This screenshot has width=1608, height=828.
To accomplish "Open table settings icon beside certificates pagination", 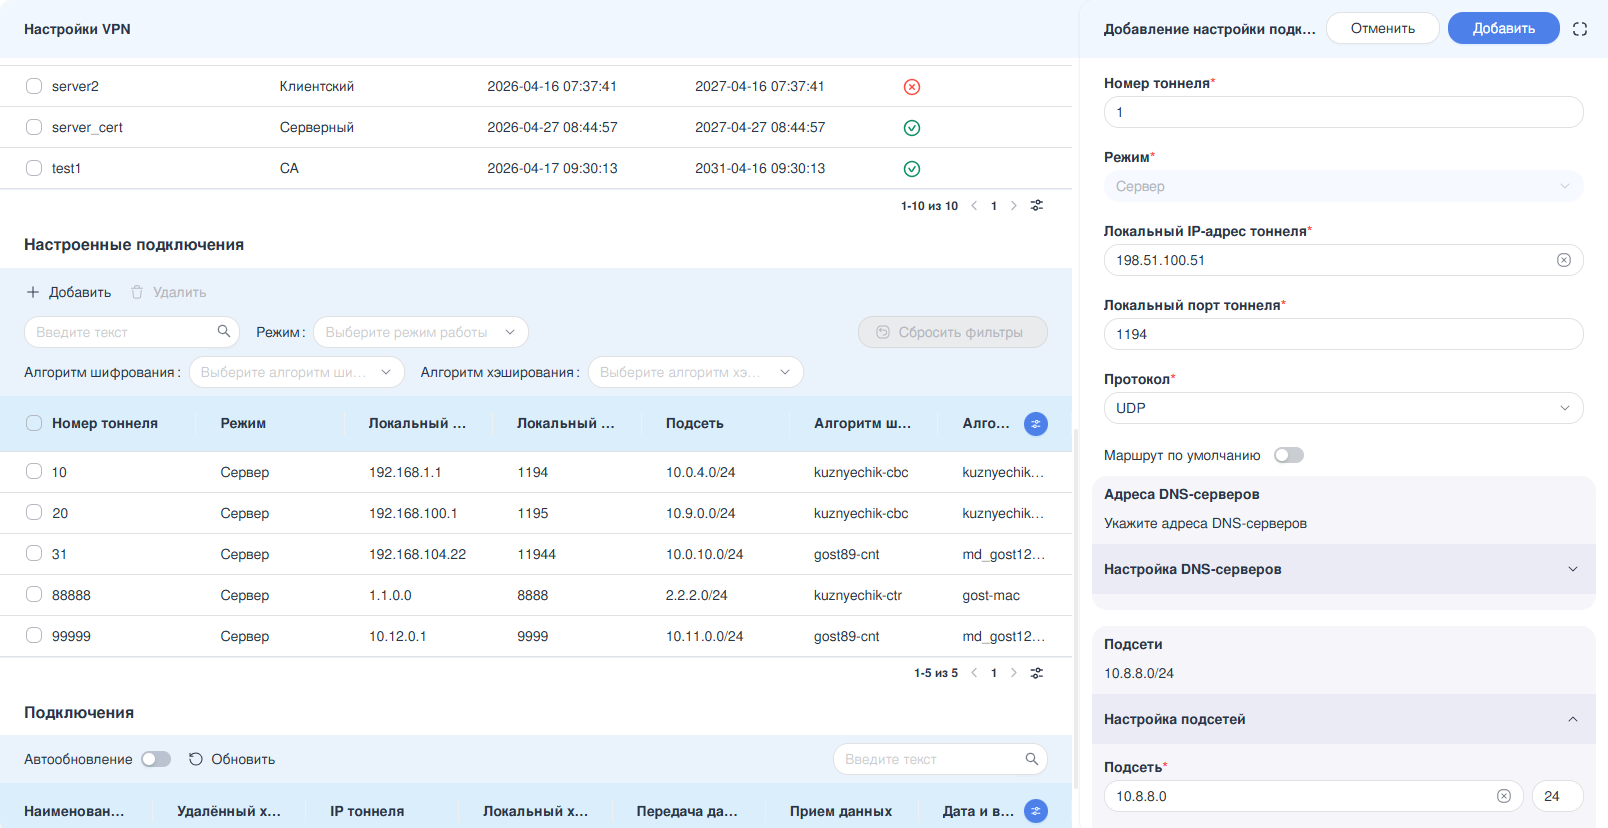I will 1037,206.
